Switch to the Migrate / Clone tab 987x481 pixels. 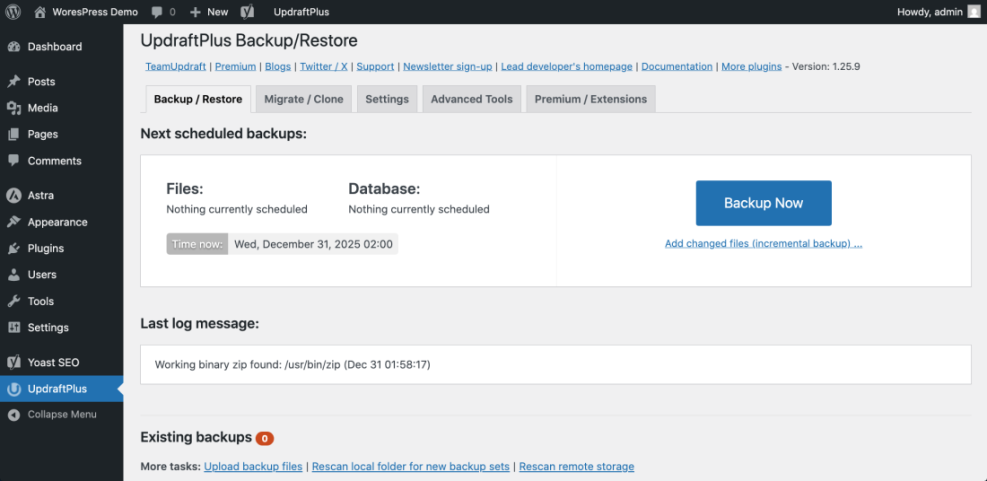tap(303, 99)
